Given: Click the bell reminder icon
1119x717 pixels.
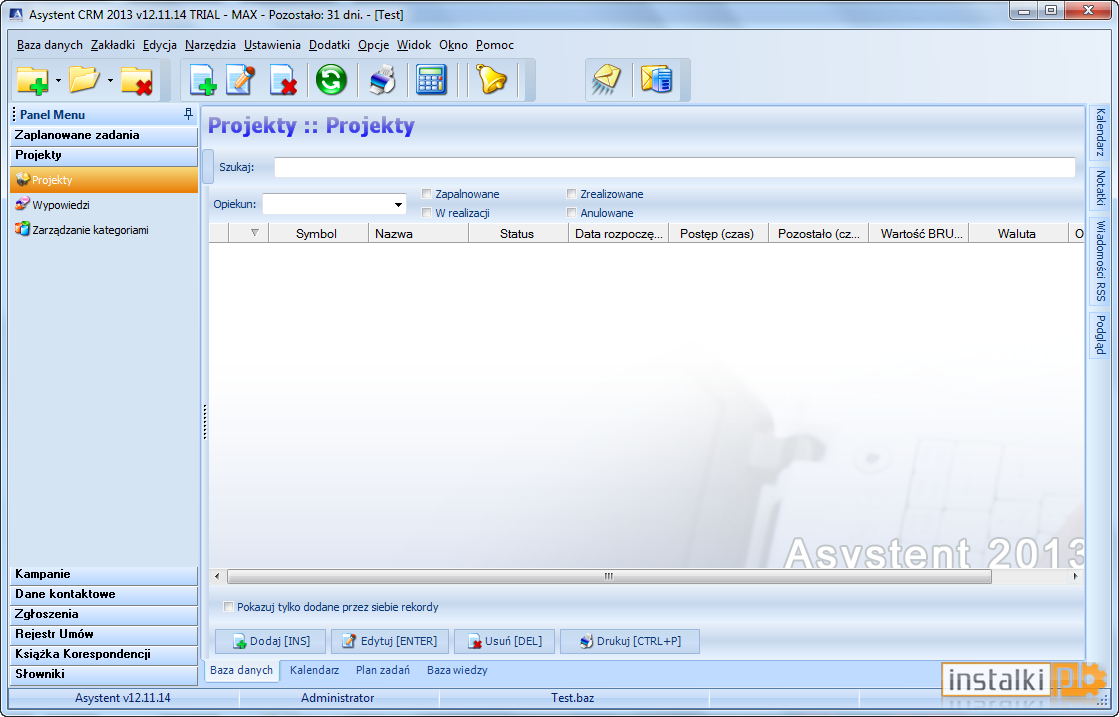Looking at the screenshot, I should click(492, 79).
